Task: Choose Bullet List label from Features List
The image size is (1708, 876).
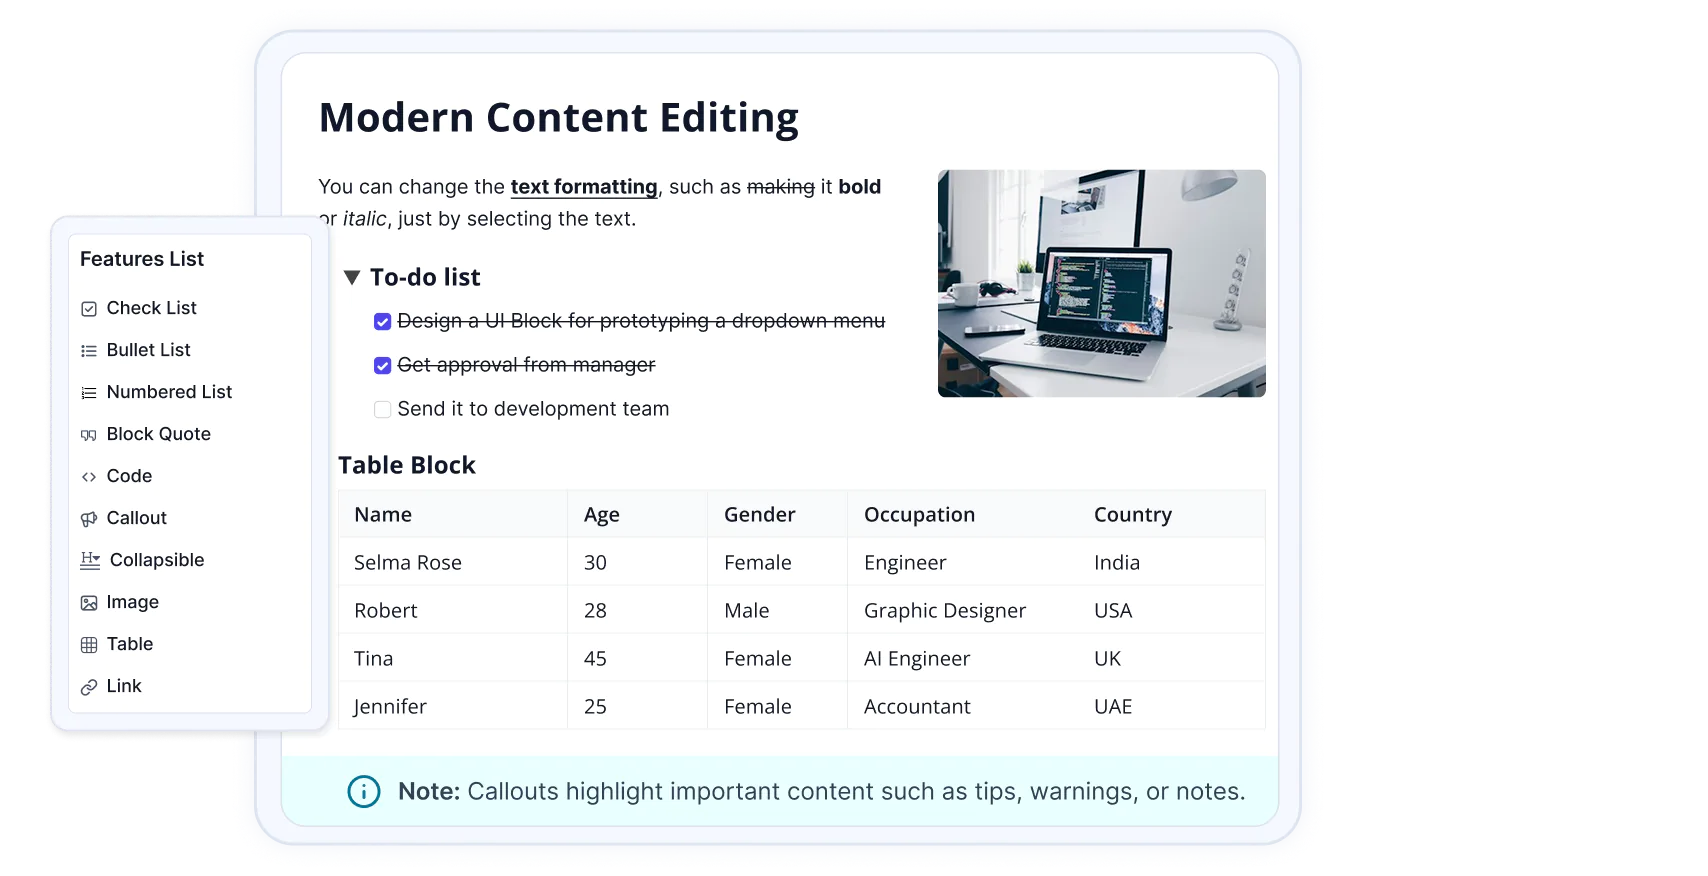Action: click(x=149, y=350)
